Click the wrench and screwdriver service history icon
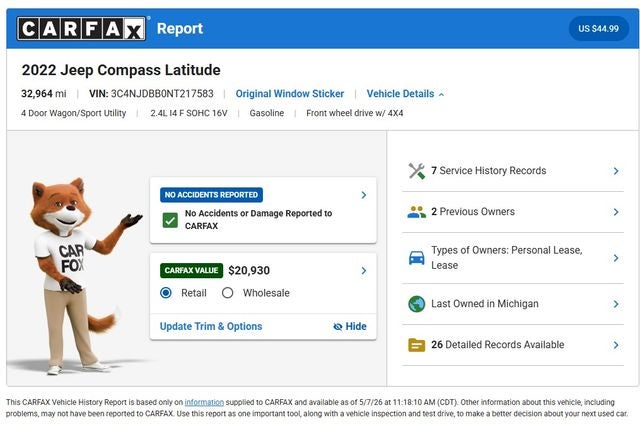This screenshot has width=640, height=424. (x=417, y=171)
